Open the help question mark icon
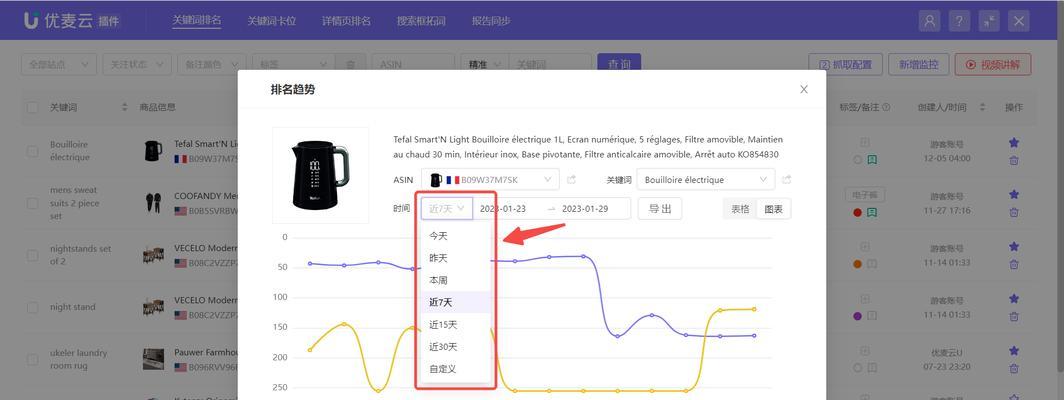 (959, 21)
